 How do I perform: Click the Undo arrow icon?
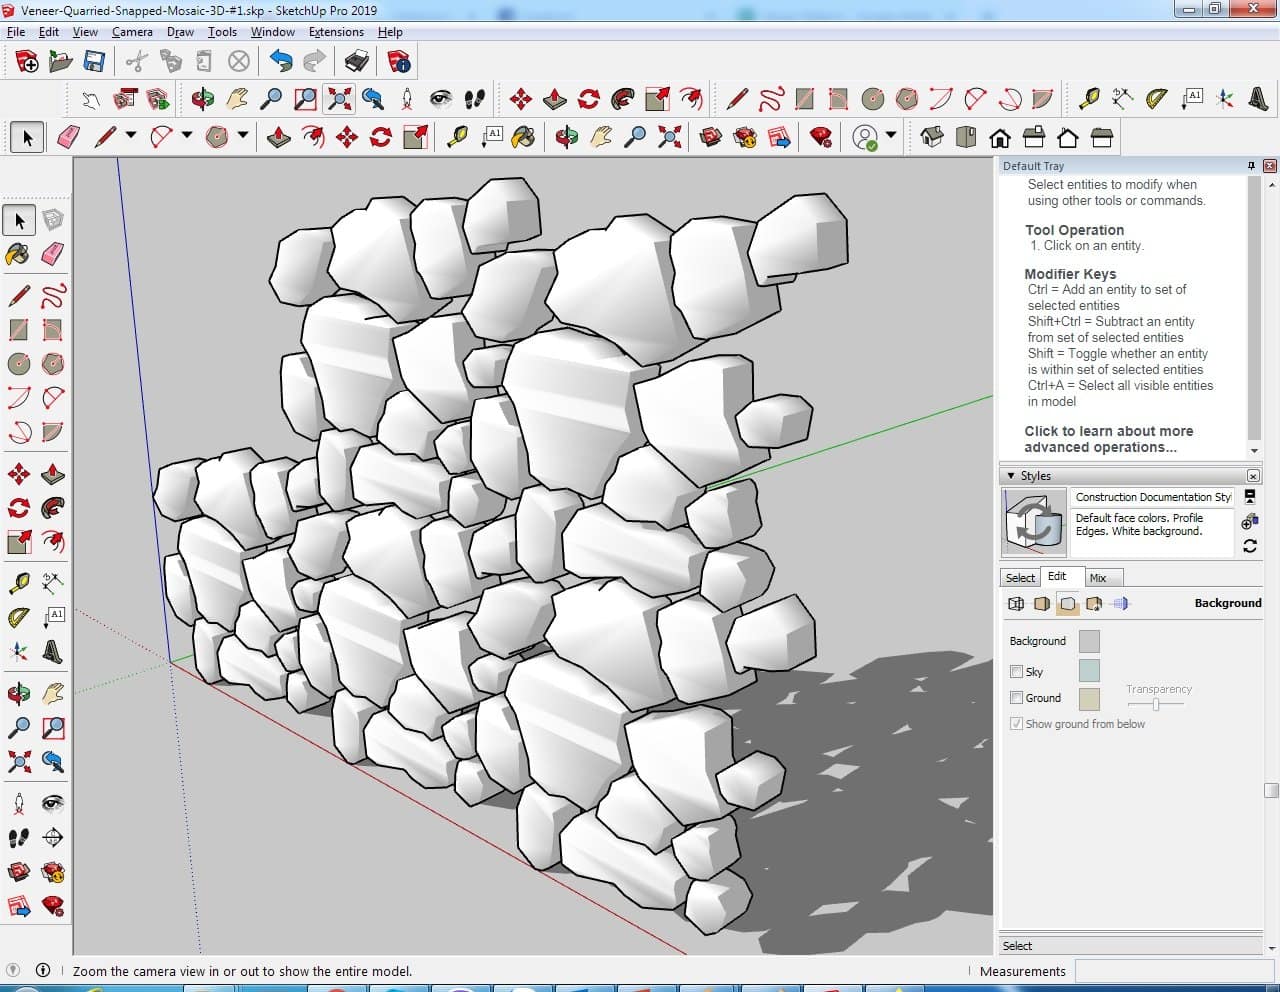281,62
